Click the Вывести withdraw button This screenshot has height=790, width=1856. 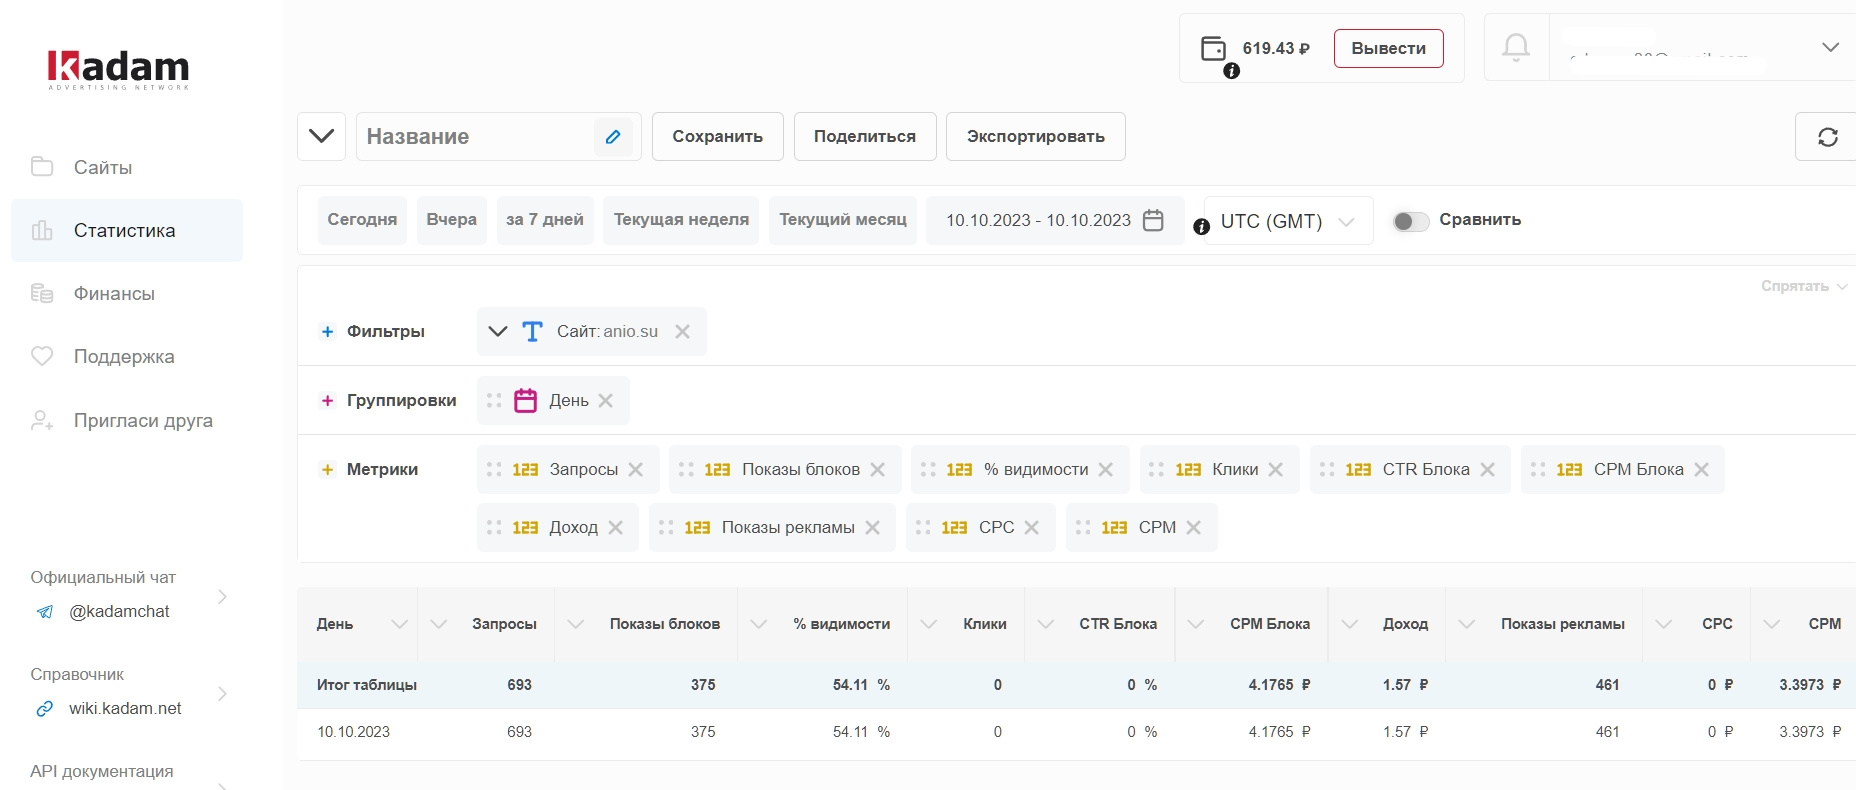click(1389, 48)
